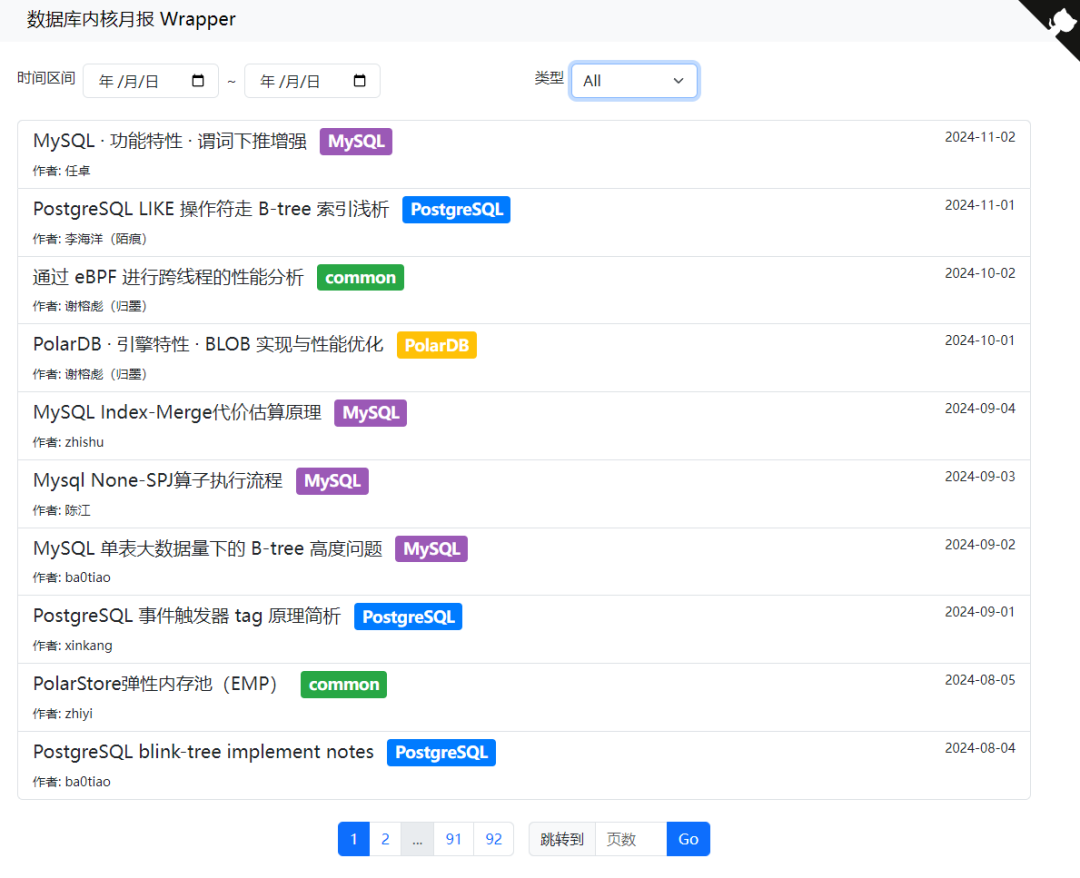This screenshot has width=1080, height=878.
Task: Open article PostgreSQL blink-tree implement notes
Action: pos(203,752)
